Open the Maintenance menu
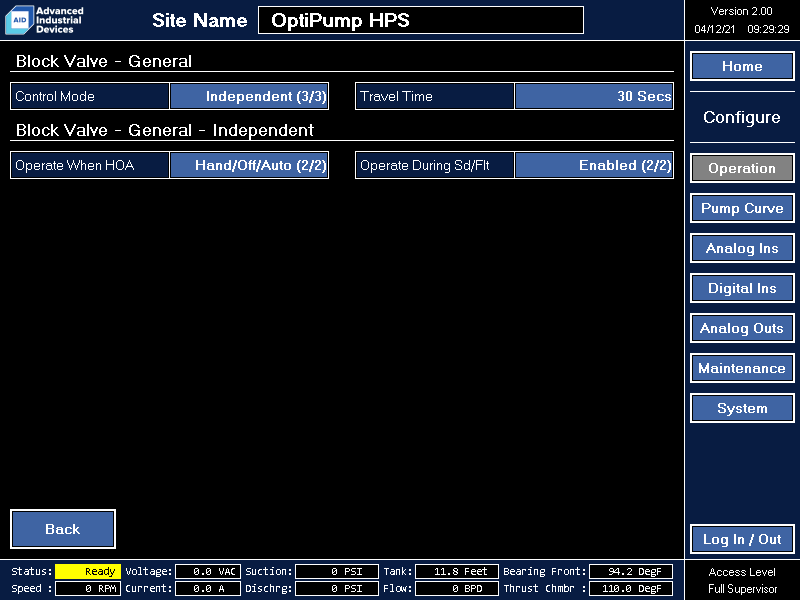800x600 pixels. [x=742, y=368]
